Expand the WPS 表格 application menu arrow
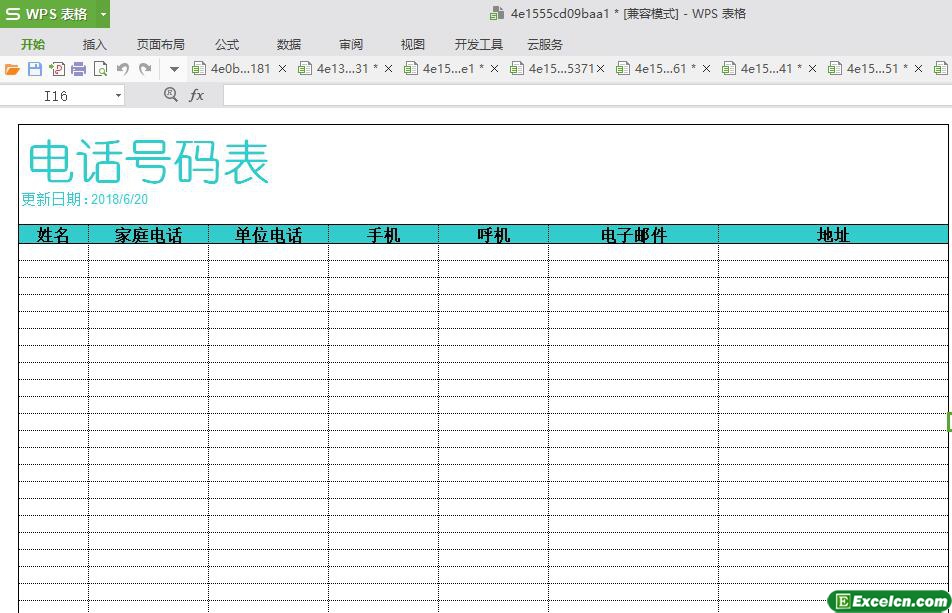Viewport: 952px width, 613px height. pyautogui.click(x=103, y=14)
